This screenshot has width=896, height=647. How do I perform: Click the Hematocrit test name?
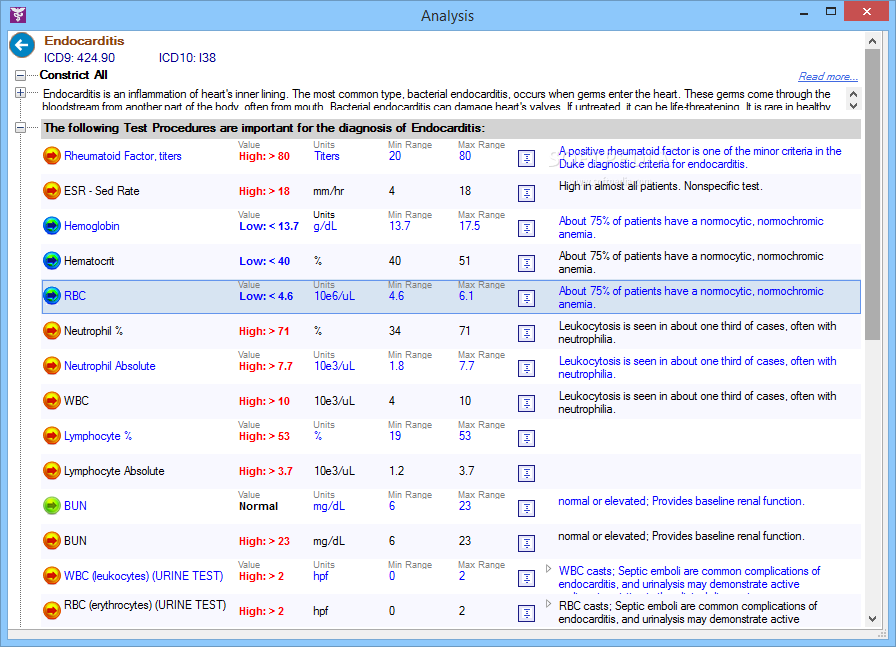[89, 261]
